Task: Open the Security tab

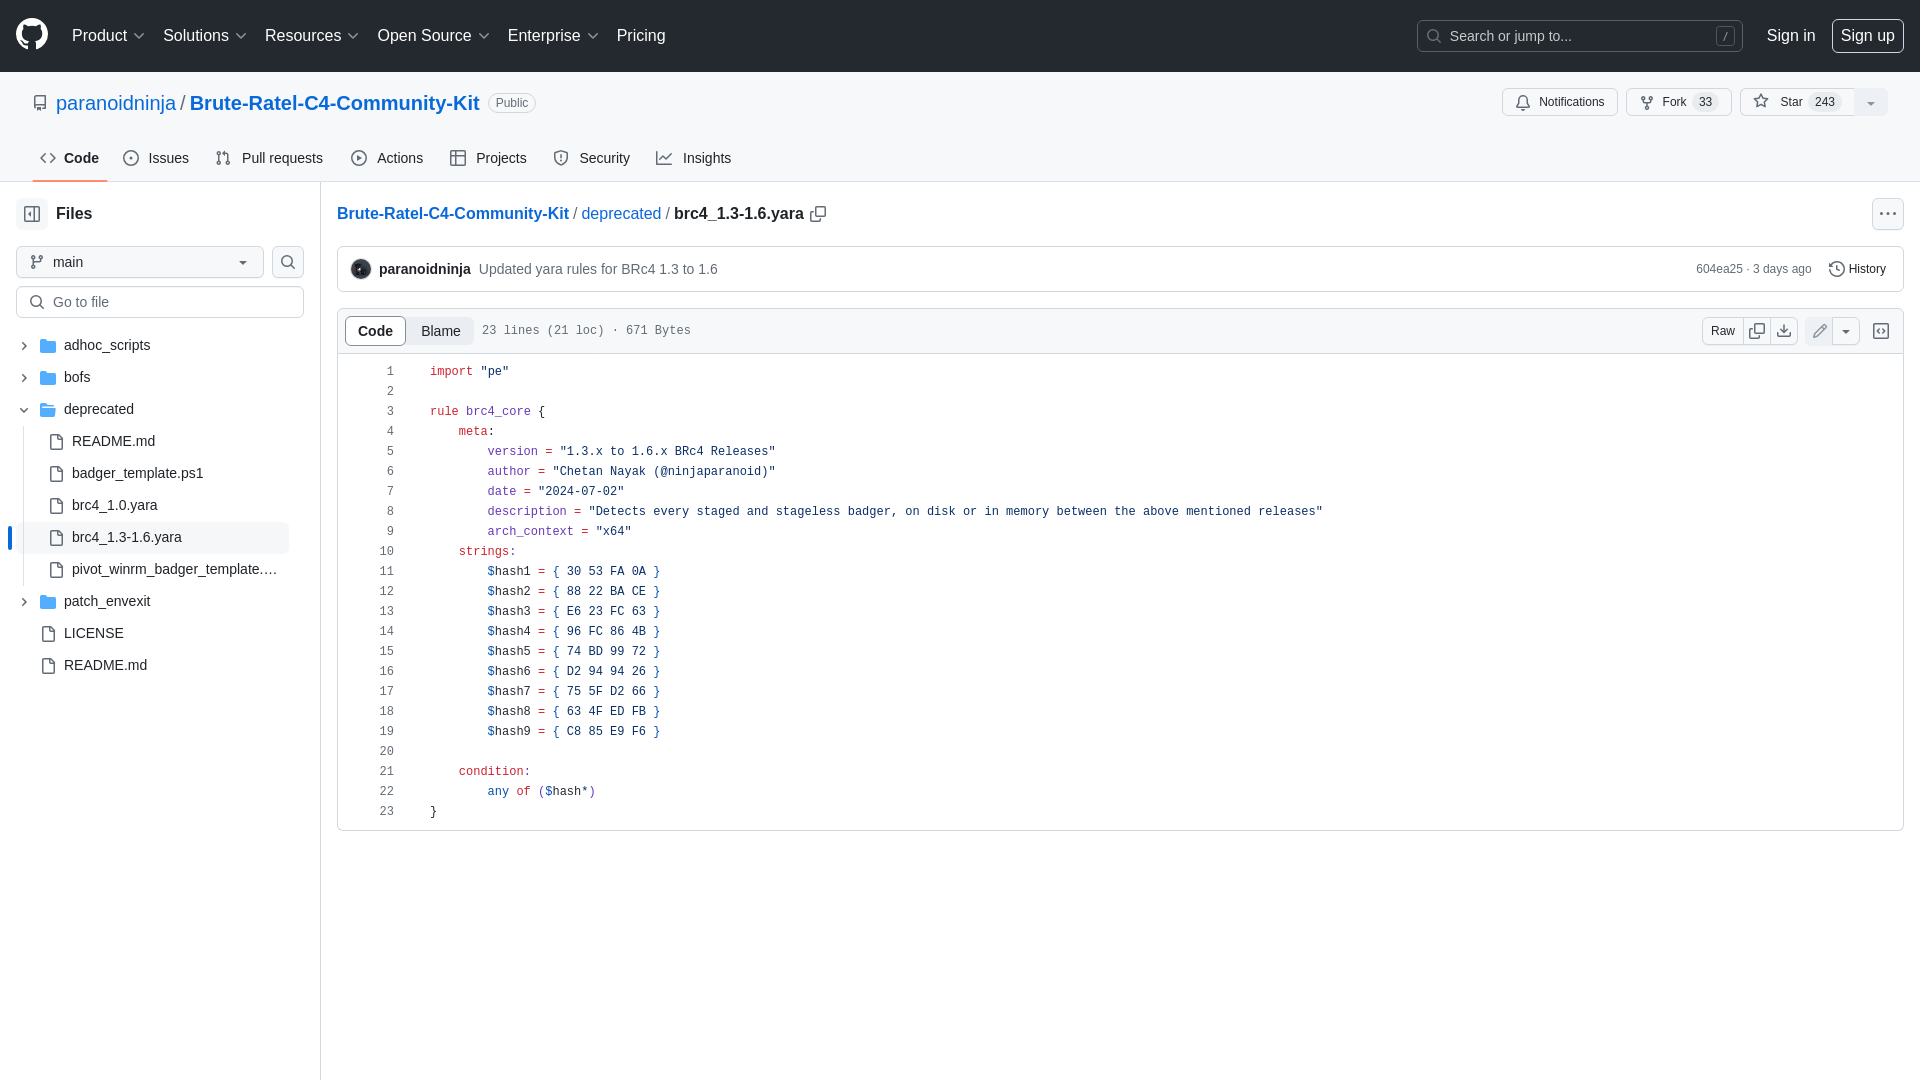Action: pyautogui.click(x=591, y=158)
